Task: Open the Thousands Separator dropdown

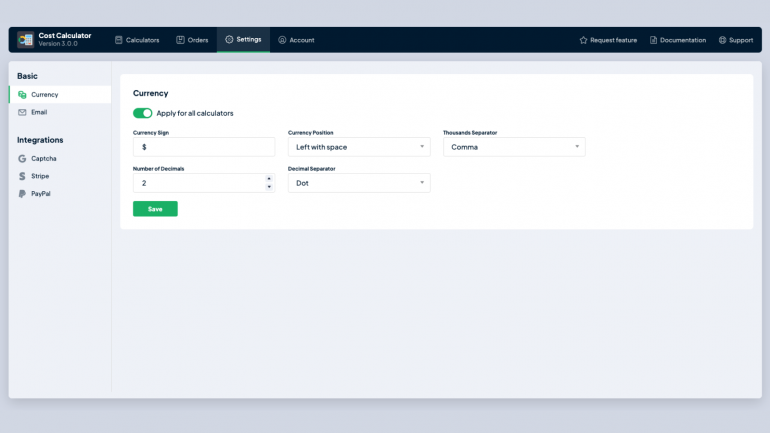Action: point(513,147)
